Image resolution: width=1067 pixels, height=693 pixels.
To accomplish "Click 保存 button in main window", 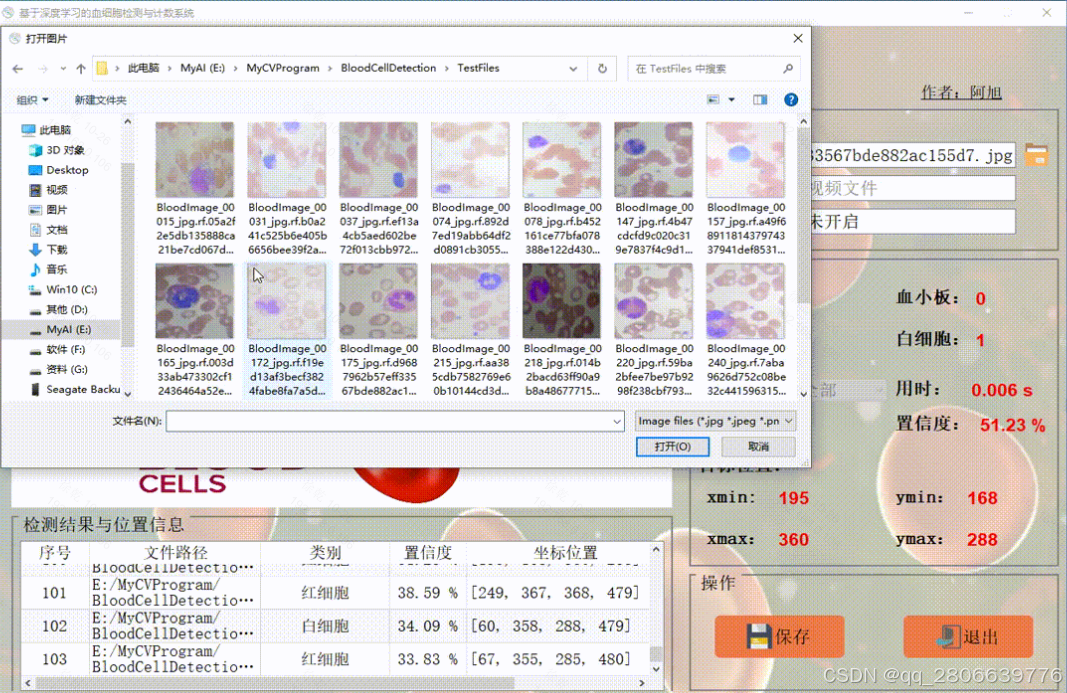I will (x=779, y=636).
